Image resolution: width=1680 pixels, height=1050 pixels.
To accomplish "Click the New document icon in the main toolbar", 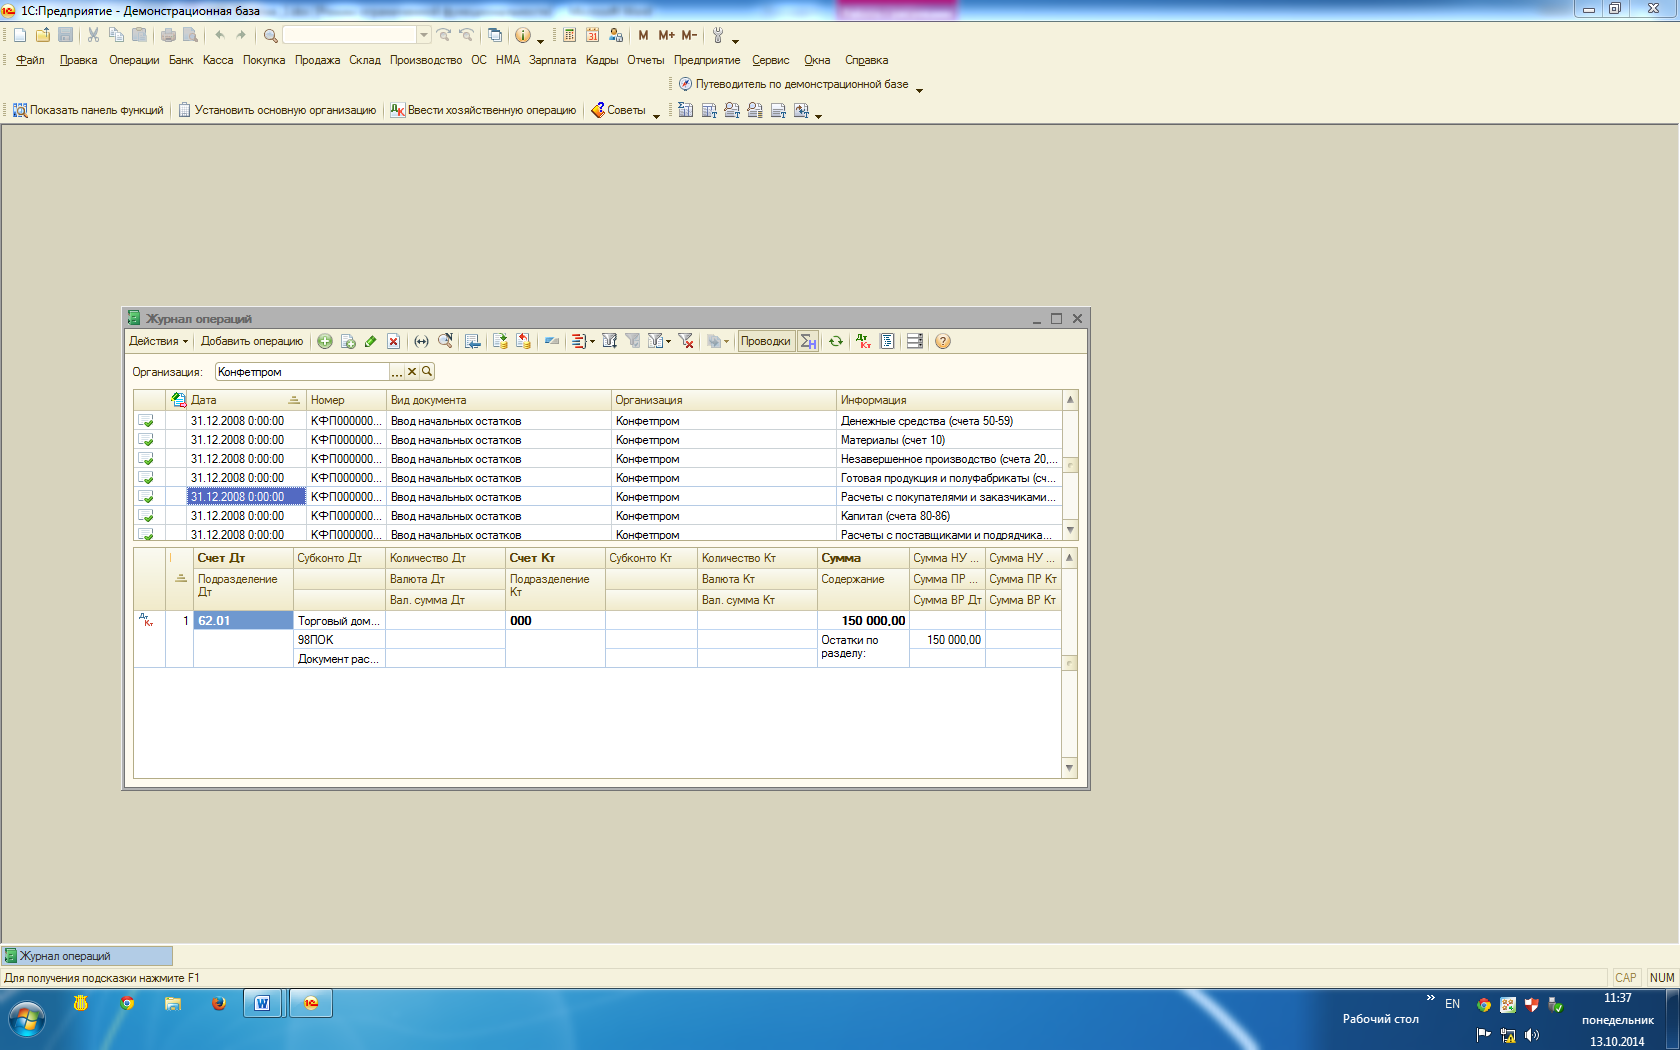I will (x=20, y=35).
